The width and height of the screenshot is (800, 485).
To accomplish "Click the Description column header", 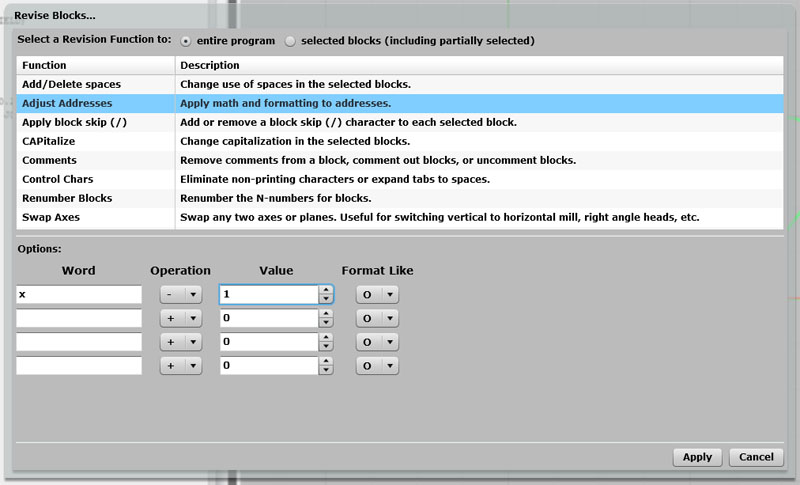I will (480, 65).
